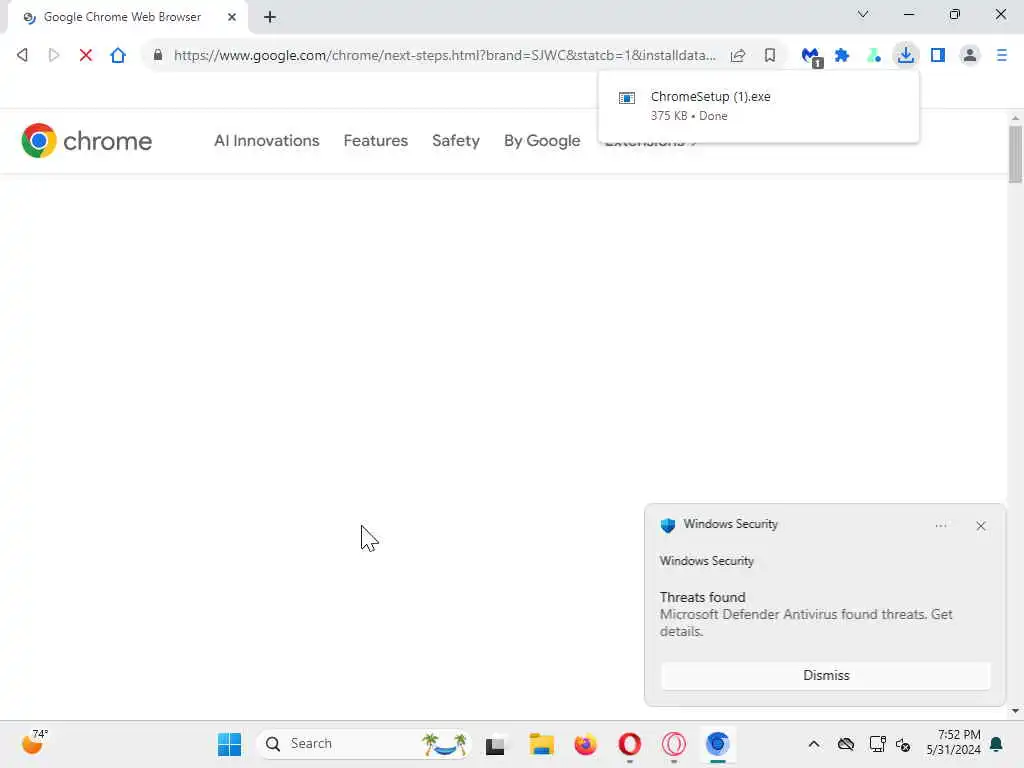This screenshot has height=768, width=1024.
Task: Show hidden system tray icons
Action: [814, 744]
